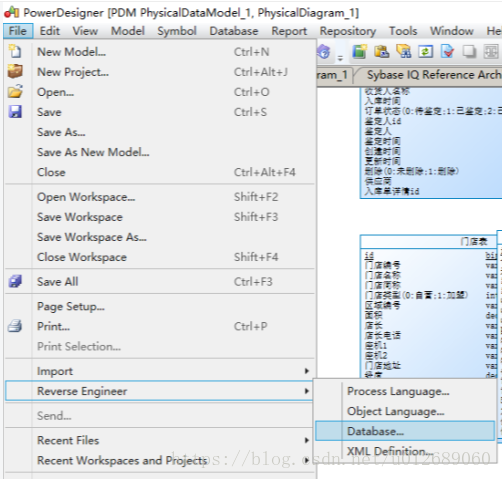
Task: Open the Window menu
Action: click(452, 31)
